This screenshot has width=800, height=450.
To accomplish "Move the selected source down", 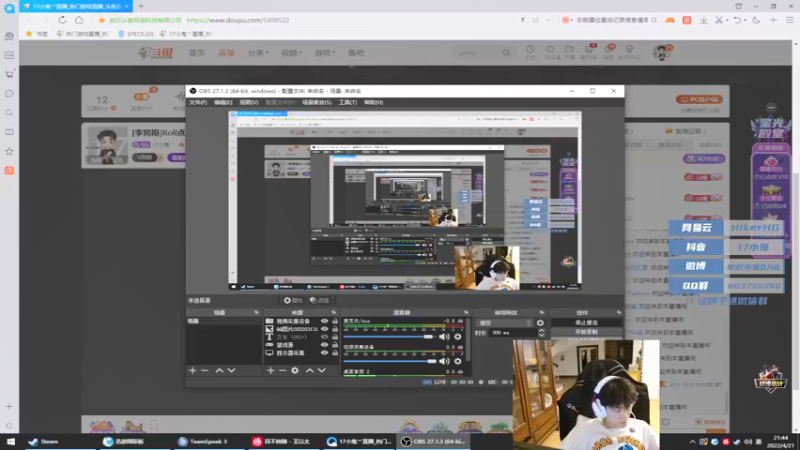I will 322,370.
